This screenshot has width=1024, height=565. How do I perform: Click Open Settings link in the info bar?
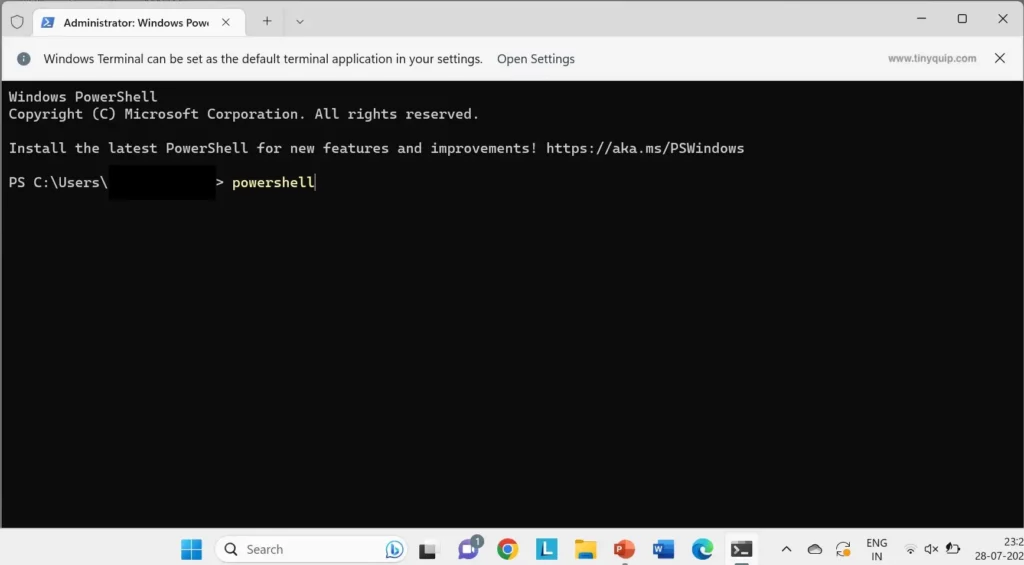coord(536,59)
